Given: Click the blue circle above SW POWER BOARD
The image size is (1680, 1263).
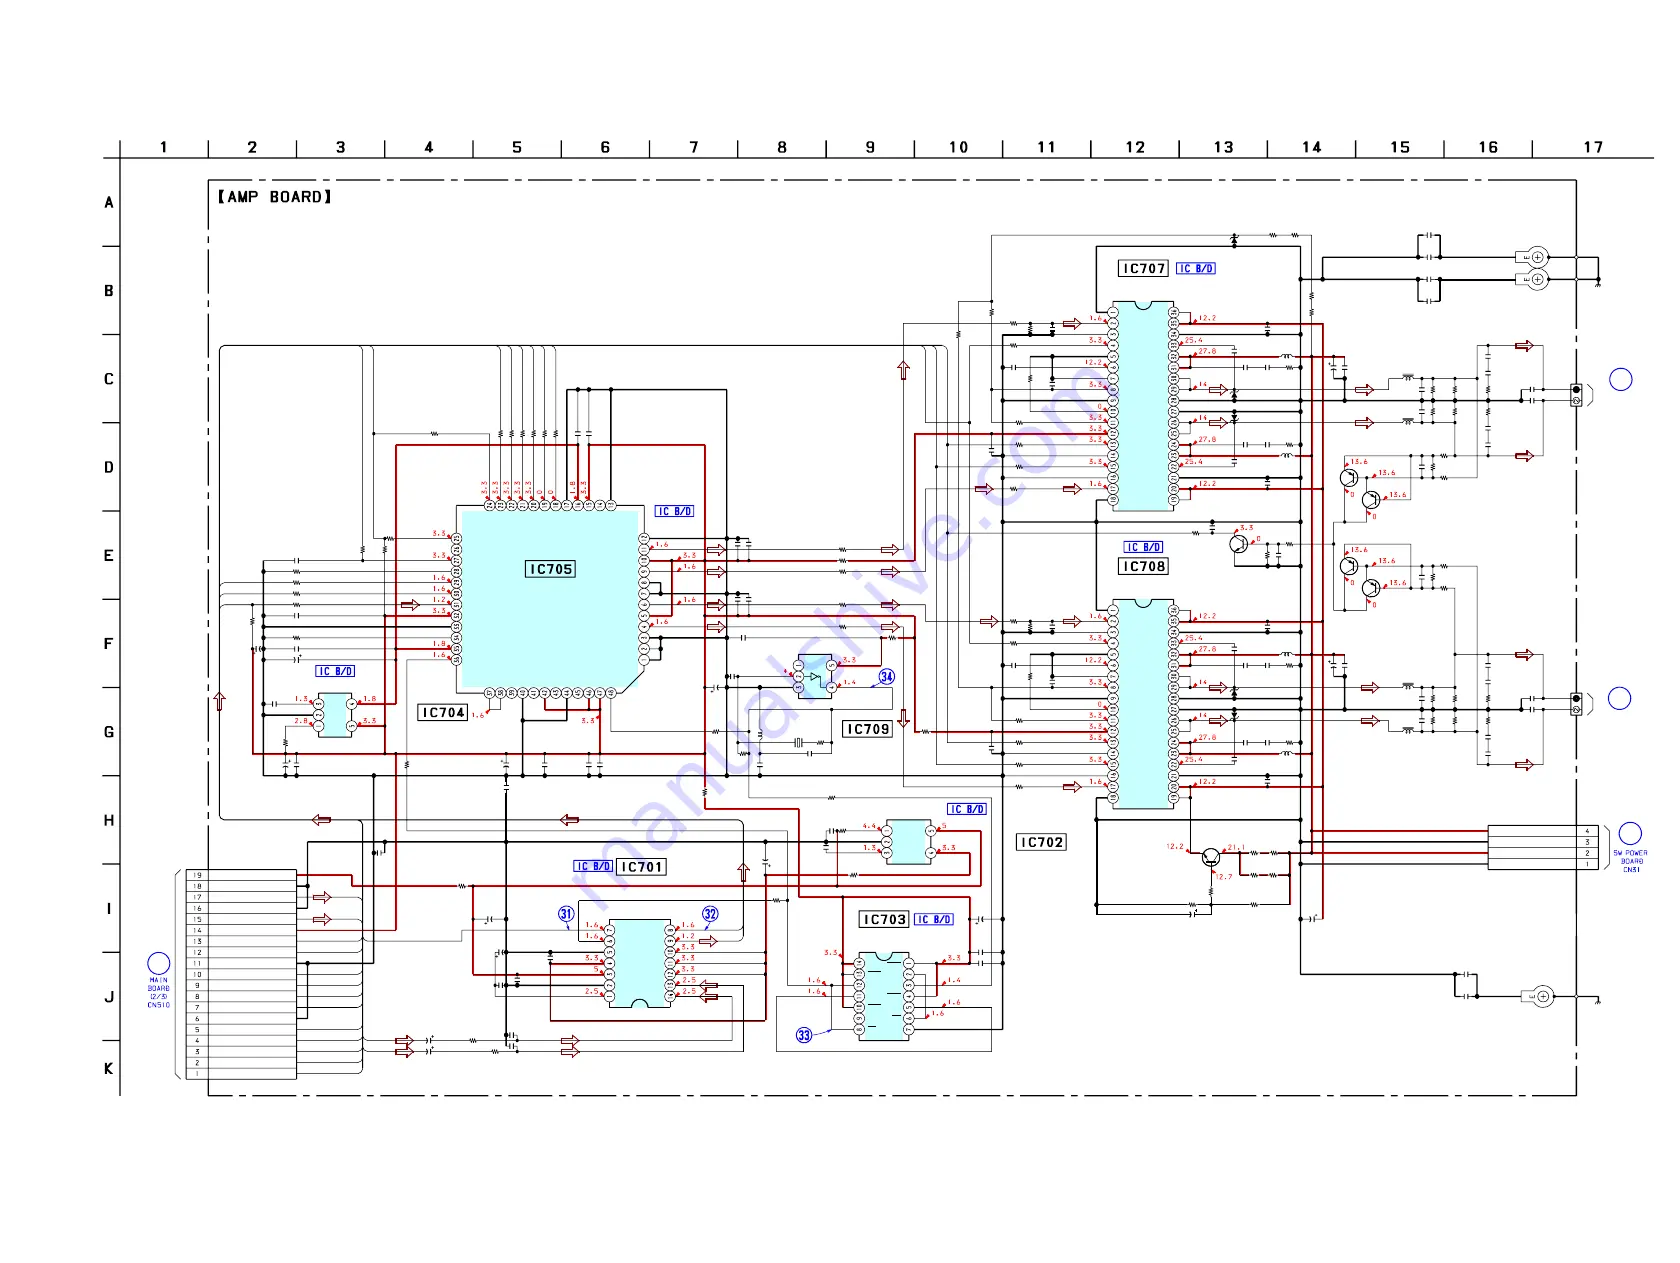Looking at the screenshot, I should (1630, 833).
